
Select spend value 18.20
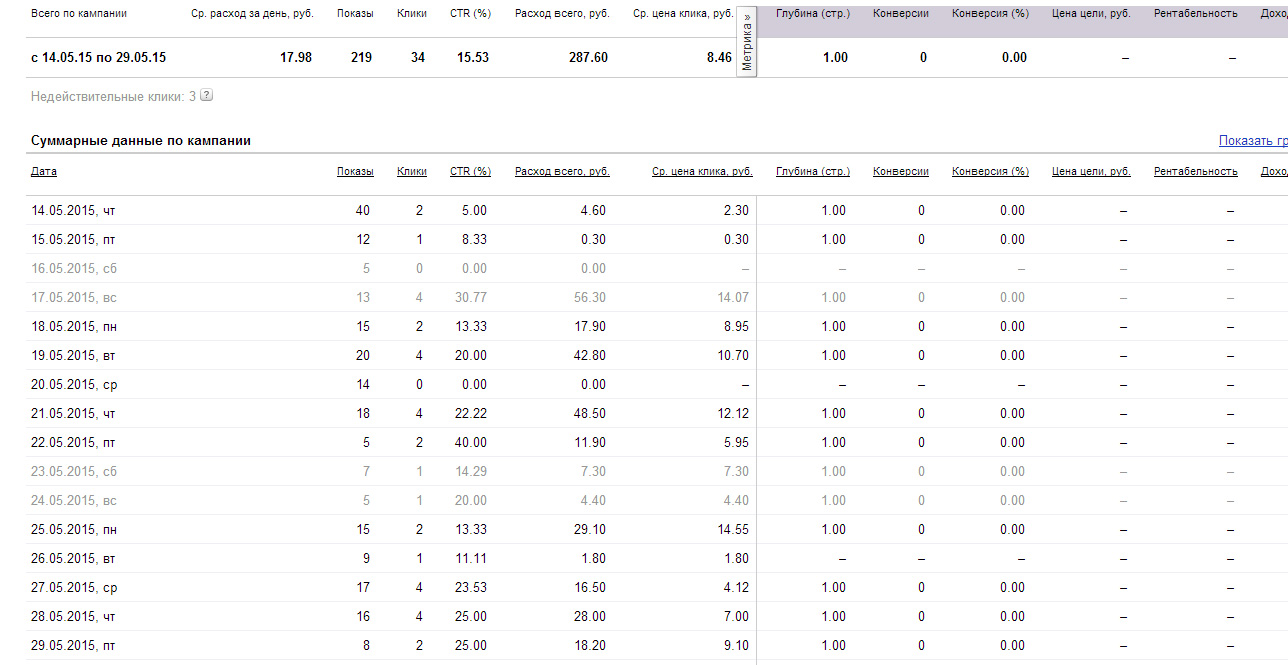pos(589,646)
